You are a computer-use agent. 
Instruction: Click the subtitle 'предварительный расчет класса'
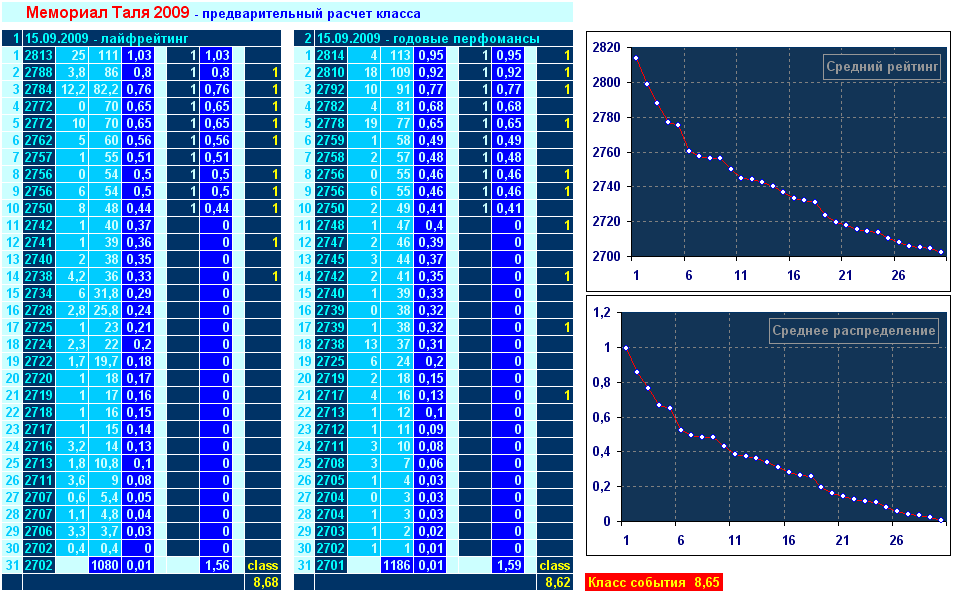pos(313,14)
